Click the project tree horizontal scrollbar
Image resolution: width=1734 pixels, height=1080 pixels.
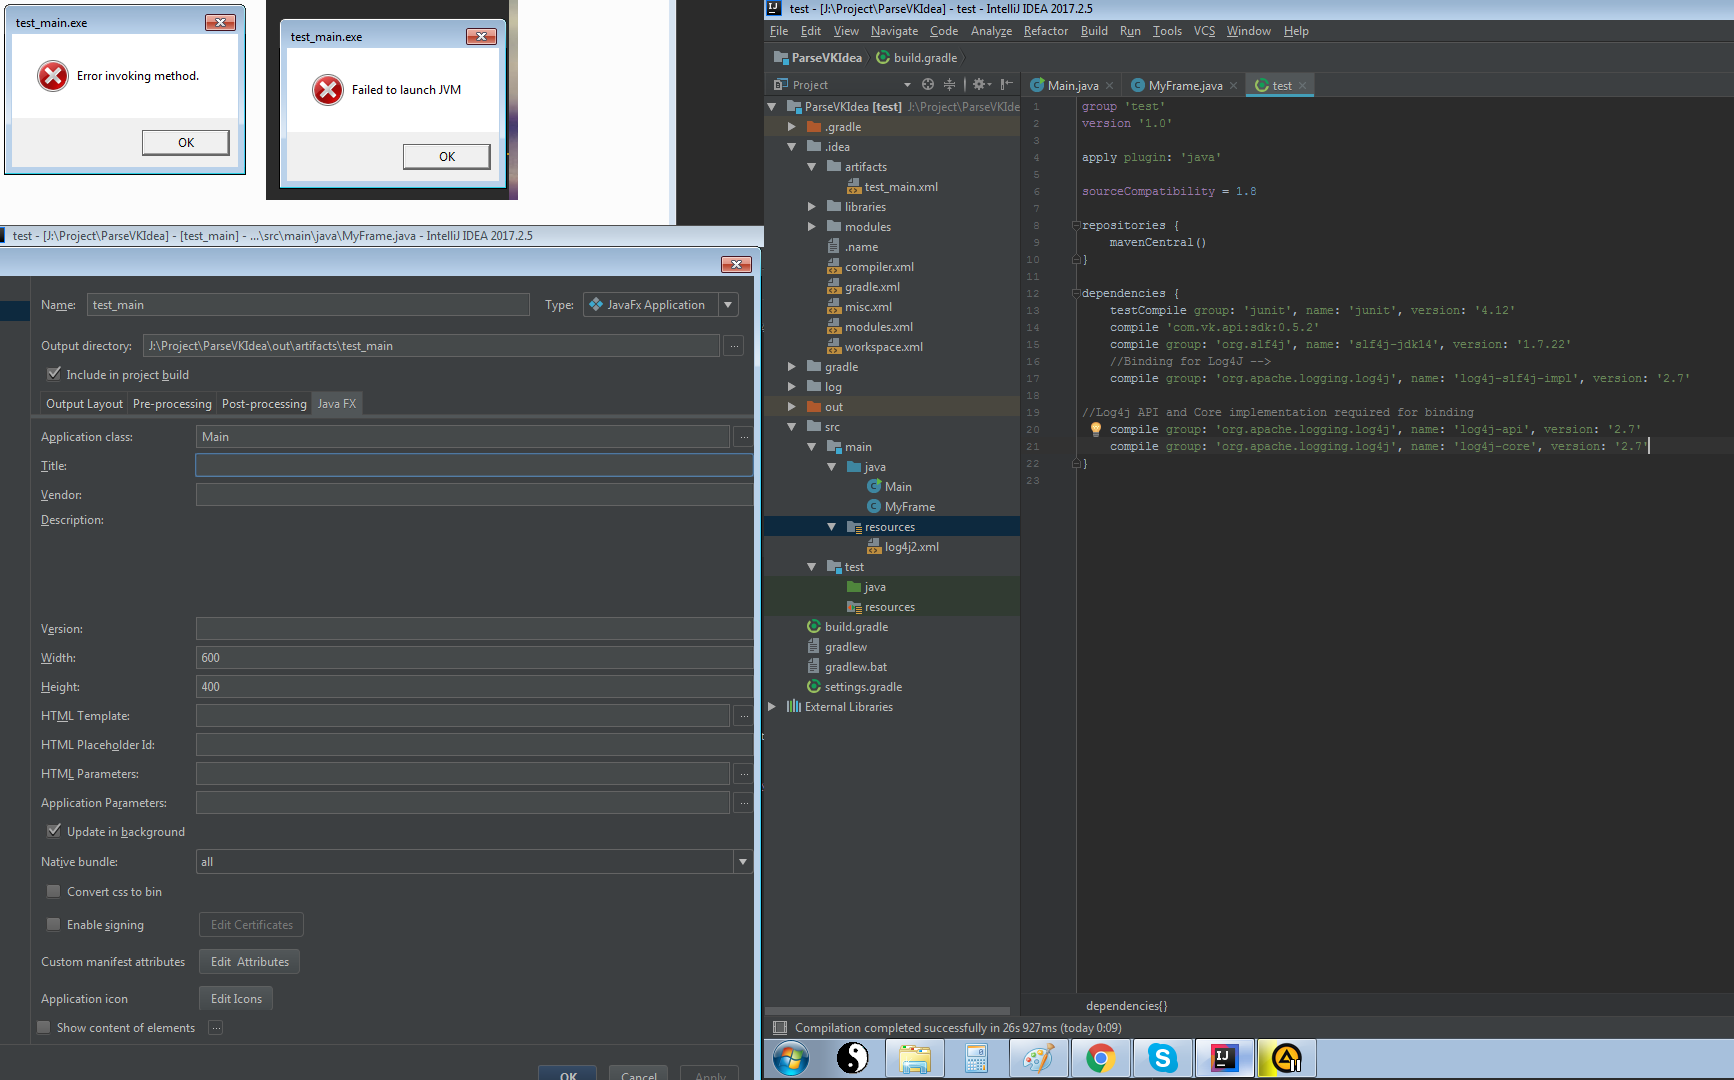pos(887,1011)
